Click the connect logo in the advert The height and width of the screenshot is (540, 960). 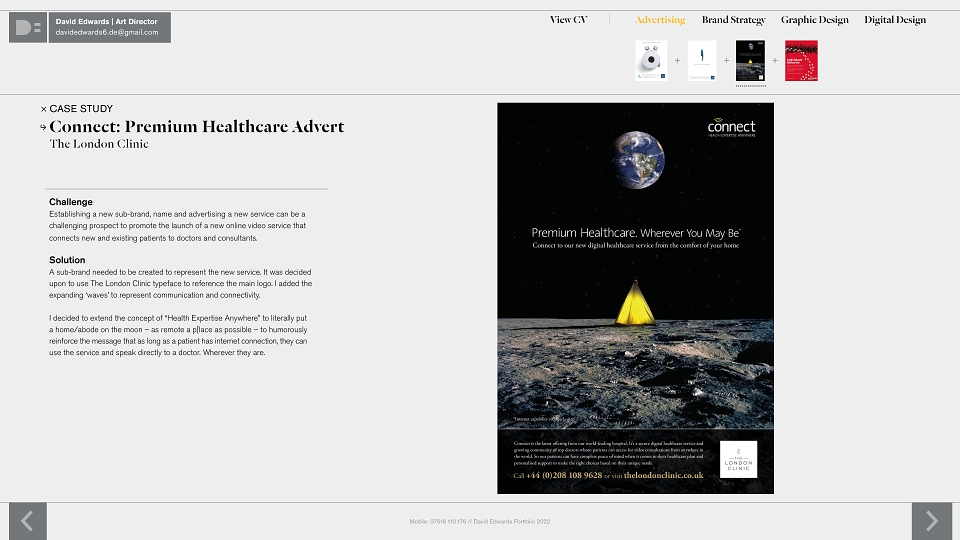click(732, 127)
